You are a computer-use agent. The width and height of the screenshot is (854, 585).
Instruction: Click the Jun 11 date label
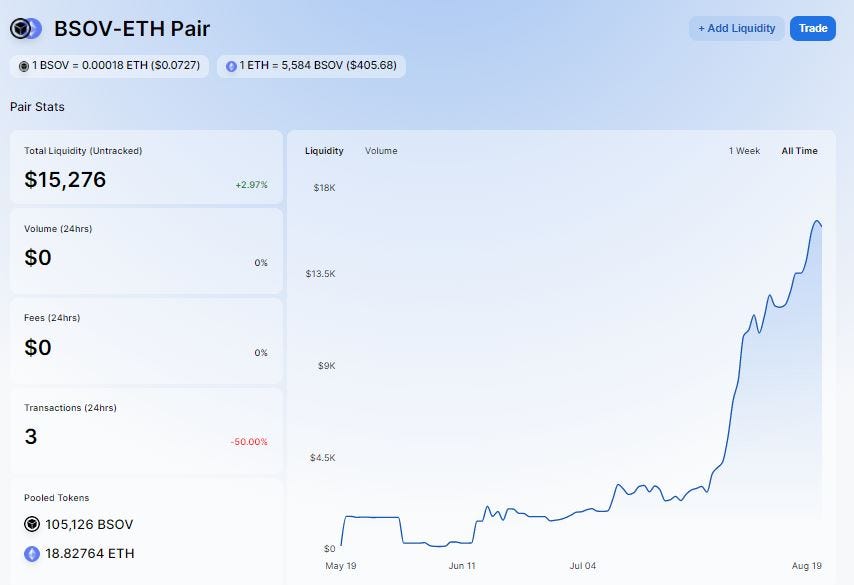[462, 566]
